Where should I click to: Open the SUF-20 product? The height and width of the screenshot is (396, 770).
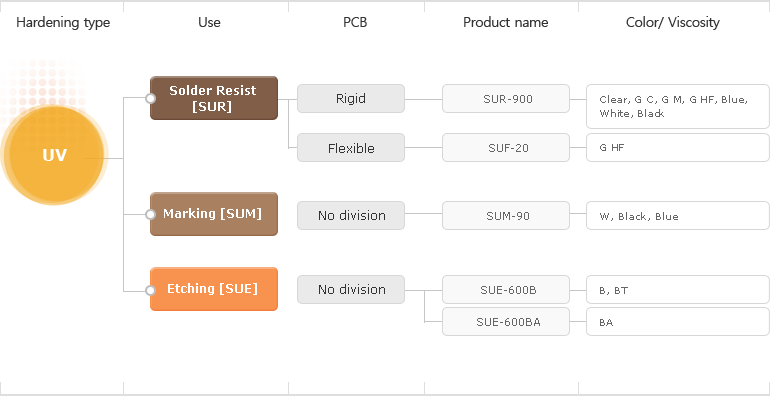[506, 147]
